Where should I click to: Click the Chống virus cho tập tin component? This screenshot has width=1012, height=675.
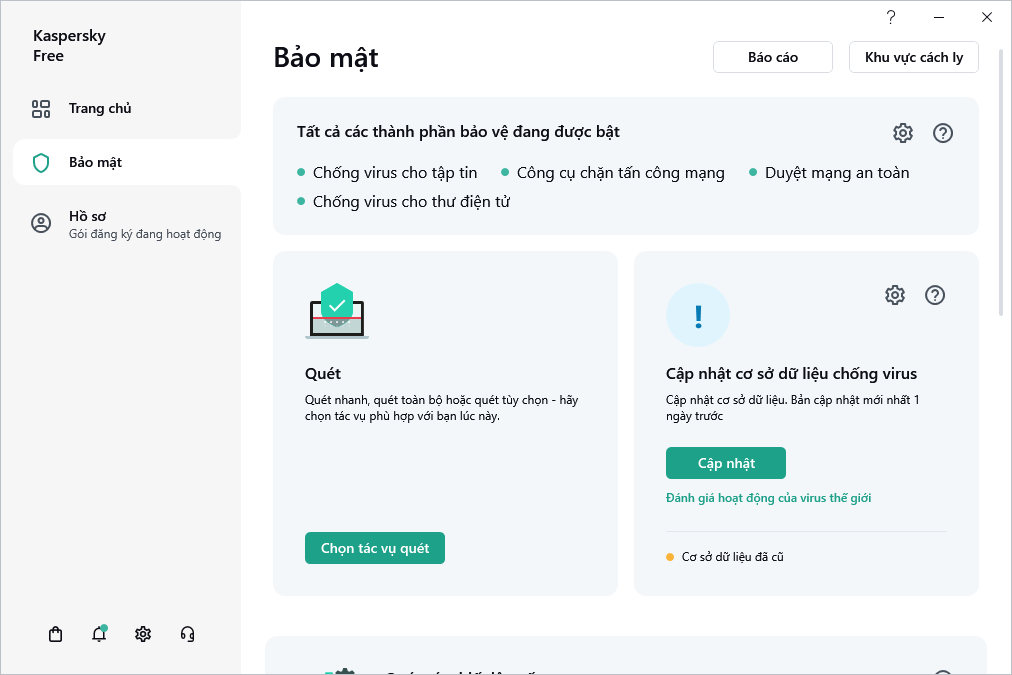click(x=395, y=173)
